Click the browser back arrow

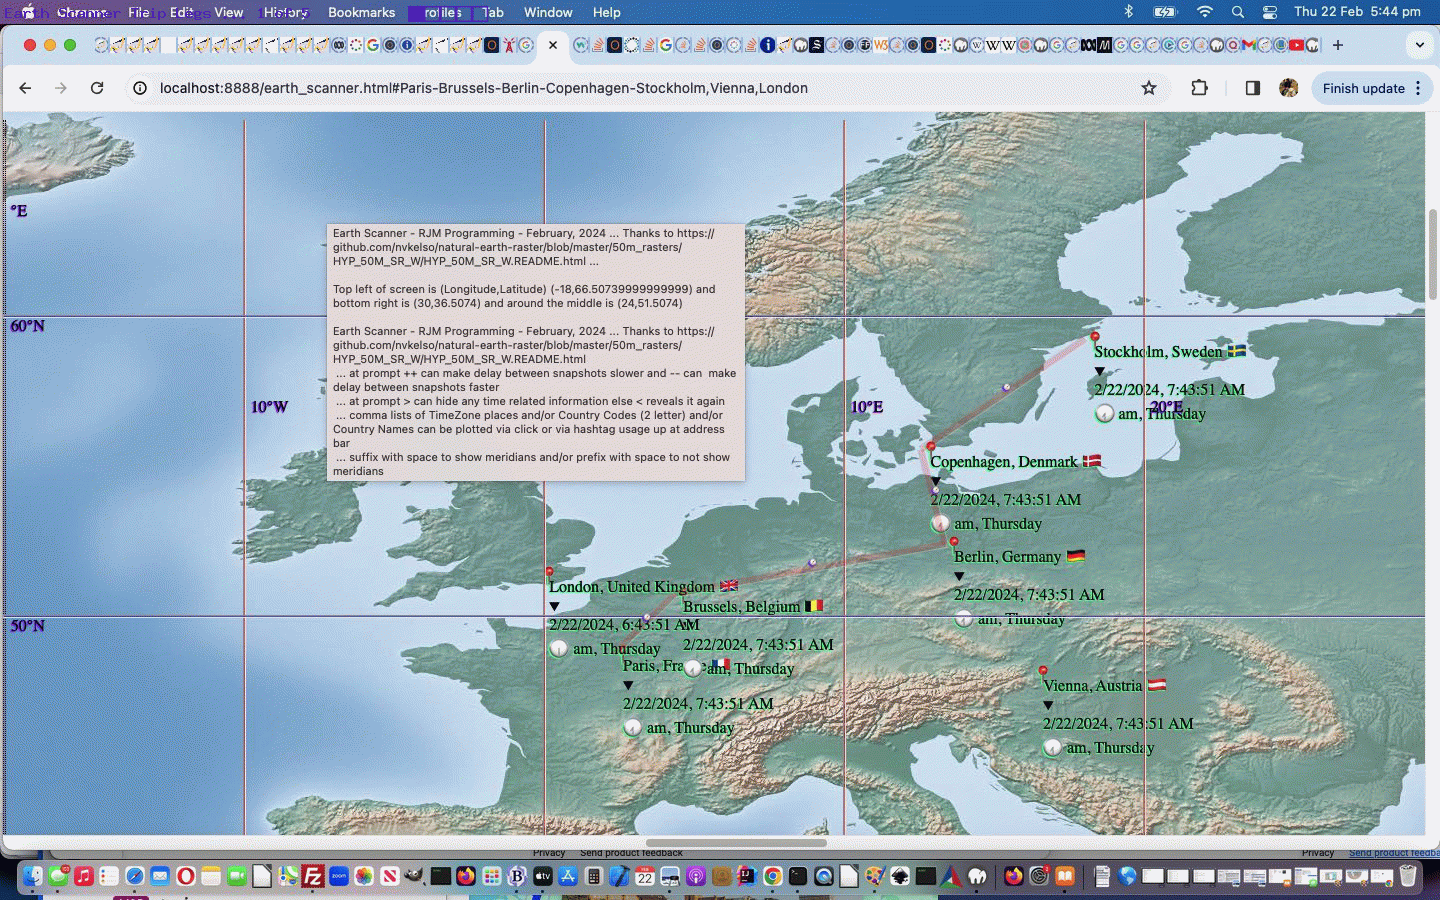25,88
